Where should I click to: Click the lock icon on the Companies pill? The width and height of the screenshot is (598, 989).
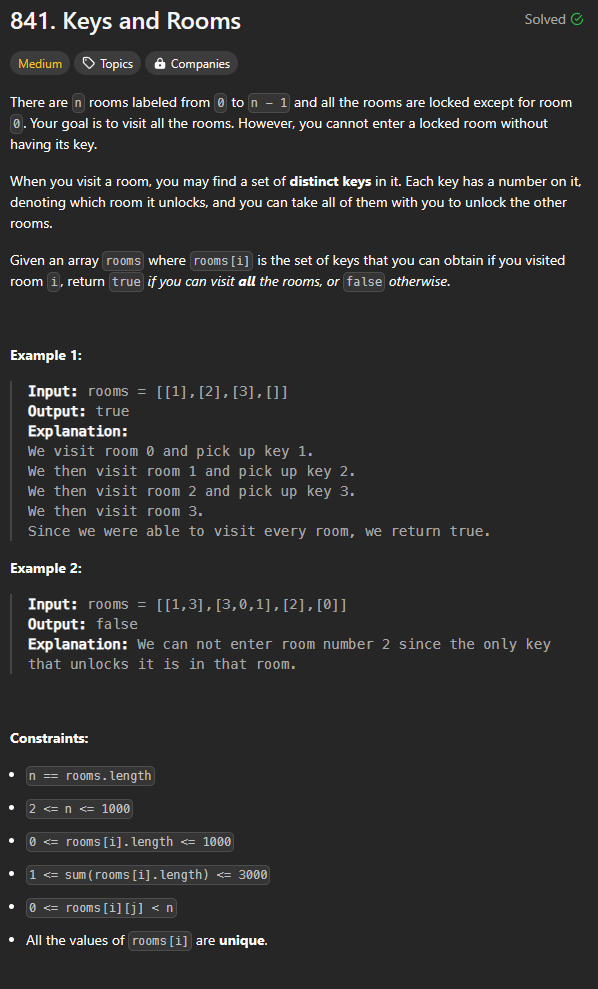tap(161, 63)
